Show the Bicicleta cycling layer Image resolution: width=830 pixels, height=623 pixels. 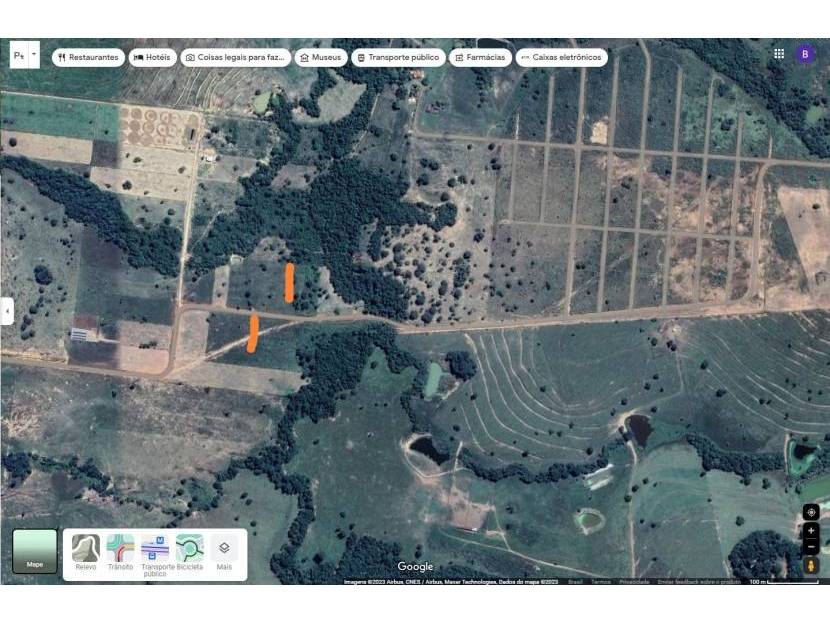click(190, 551)
